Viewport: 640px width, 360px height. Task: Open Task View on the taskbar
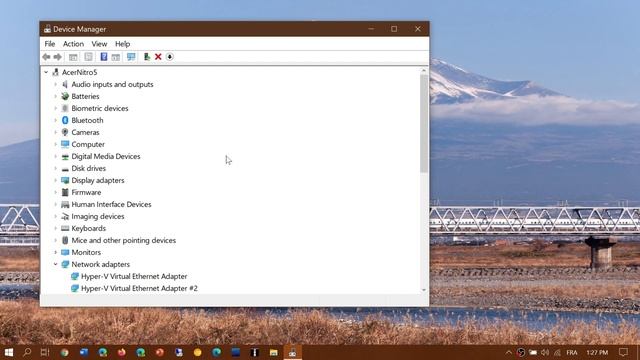[x=45, y=352]
